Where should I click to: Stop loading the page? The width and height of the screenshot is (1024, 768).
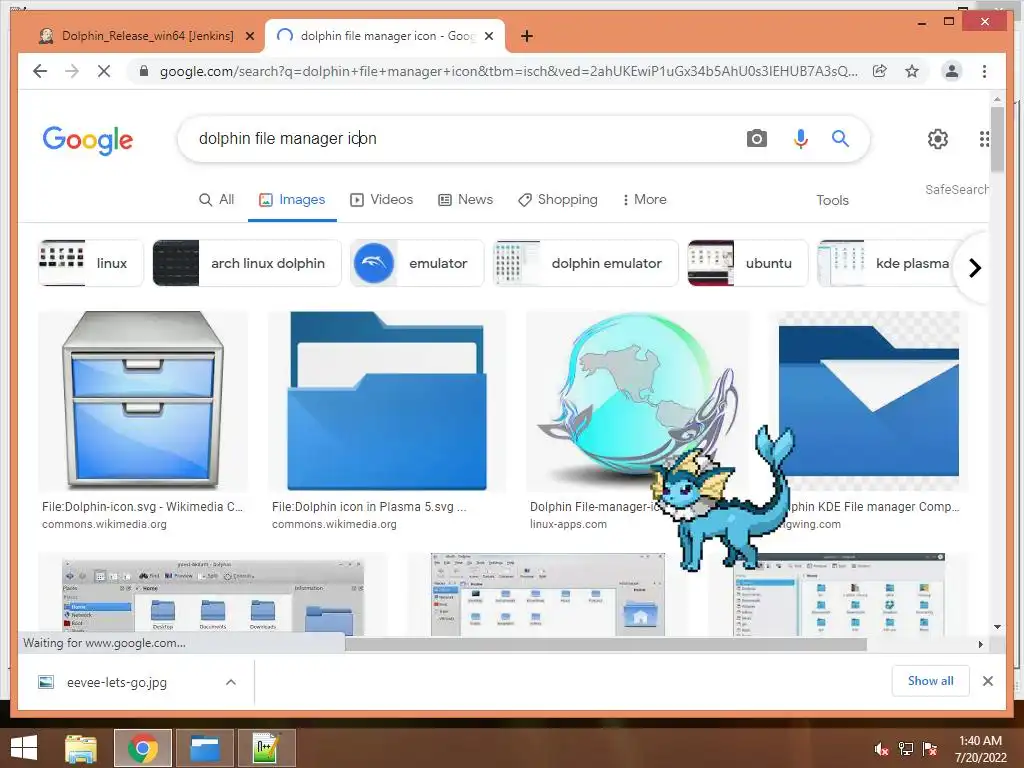[104, 71]
